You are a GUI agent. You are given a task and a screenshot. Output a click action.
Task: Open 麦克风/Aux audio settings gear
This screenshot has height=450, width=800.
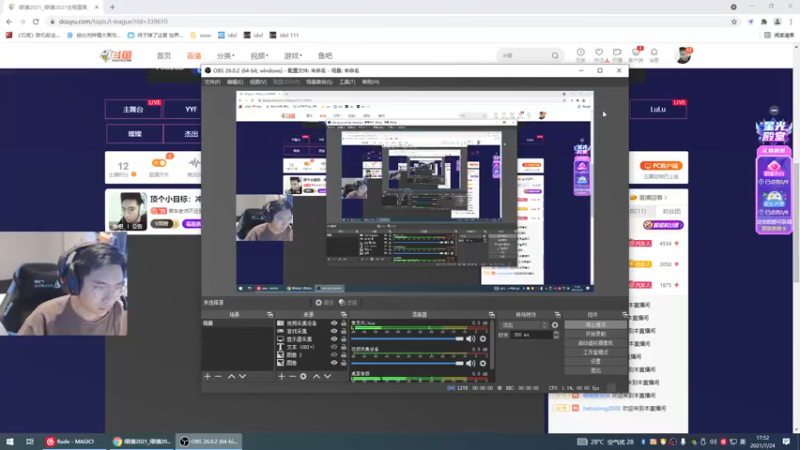[483, 339]
